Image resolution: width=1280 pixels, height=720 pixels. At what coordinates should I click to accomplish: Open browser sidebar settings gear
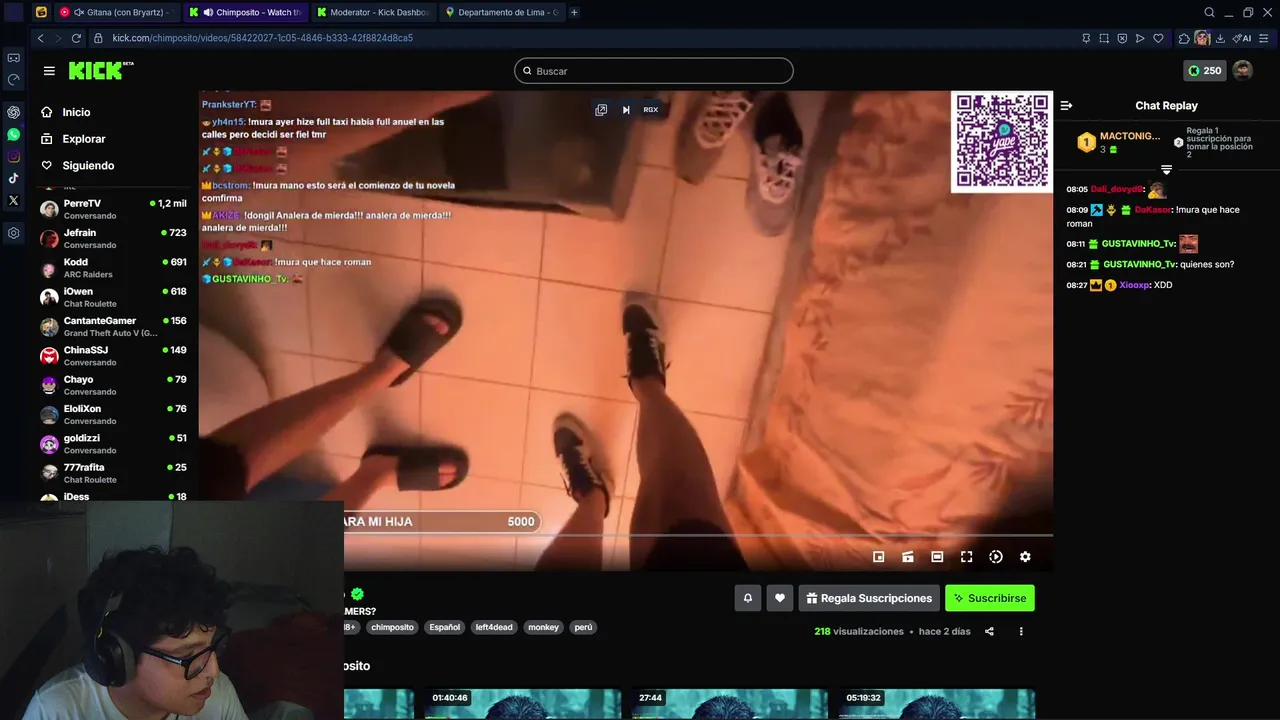(x=13, y=233)
